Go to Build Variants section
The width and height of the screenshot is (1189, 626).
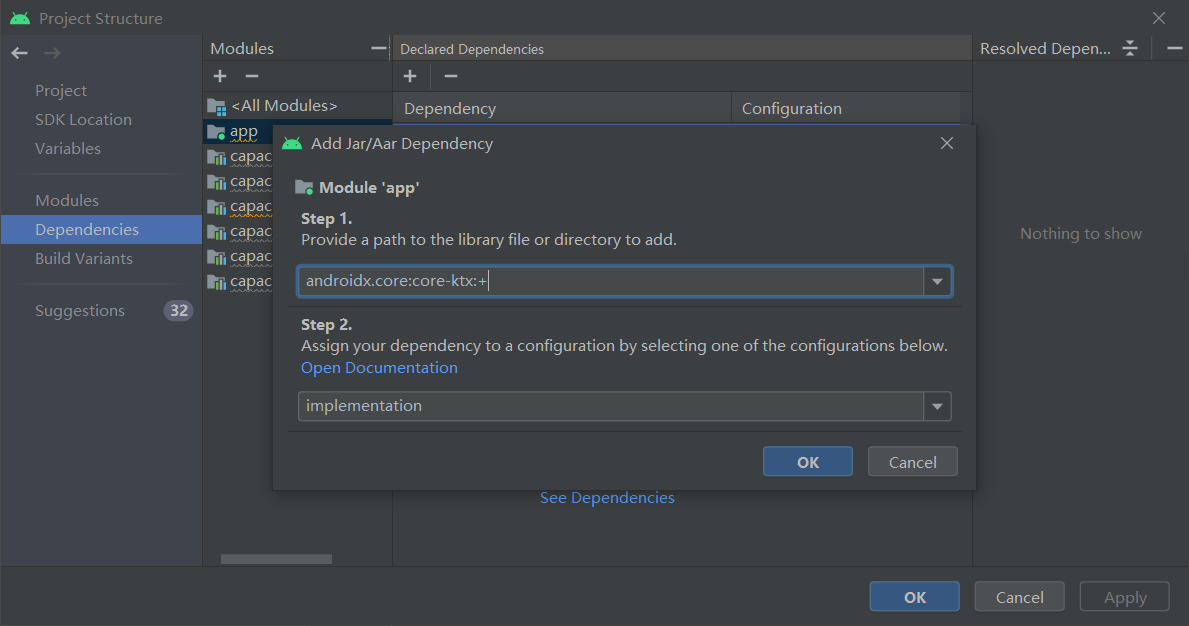84,259
